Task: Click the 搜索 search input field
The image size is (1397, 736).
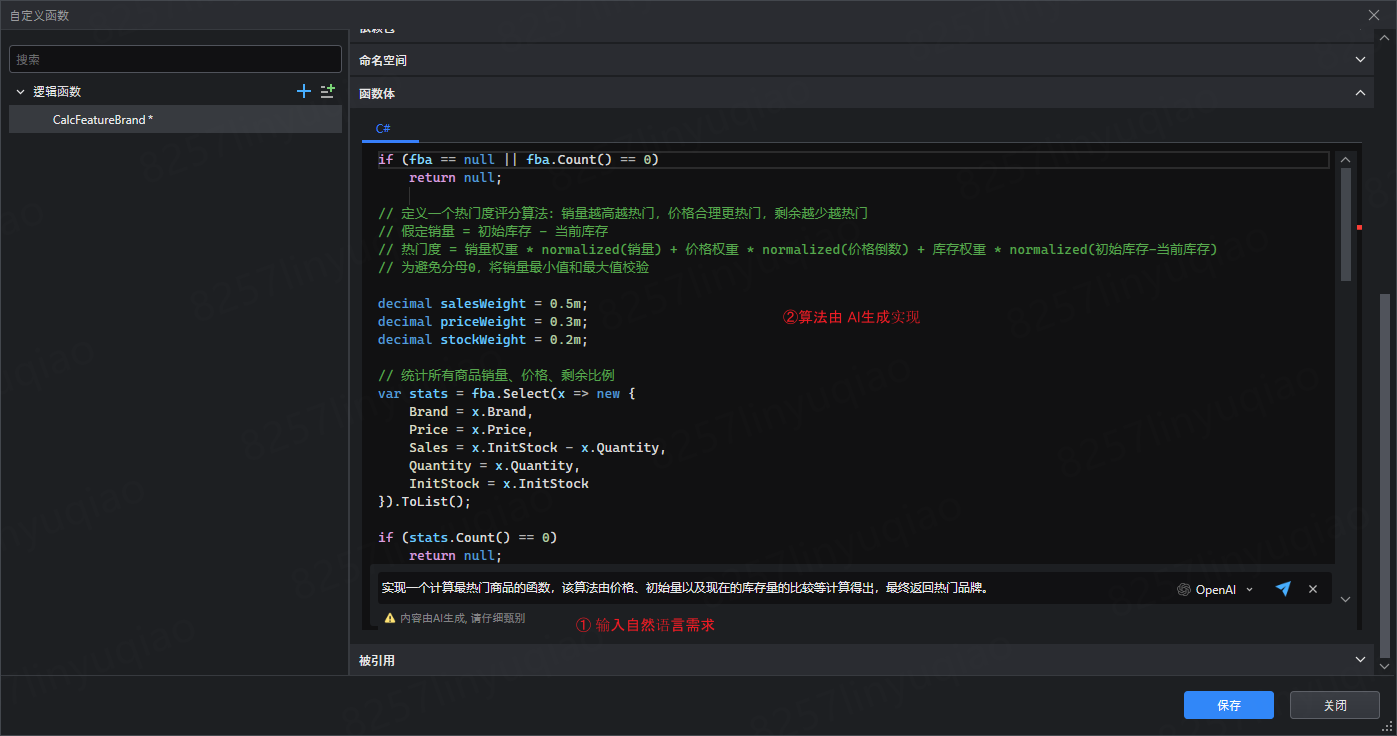Action: pos(175,60)
